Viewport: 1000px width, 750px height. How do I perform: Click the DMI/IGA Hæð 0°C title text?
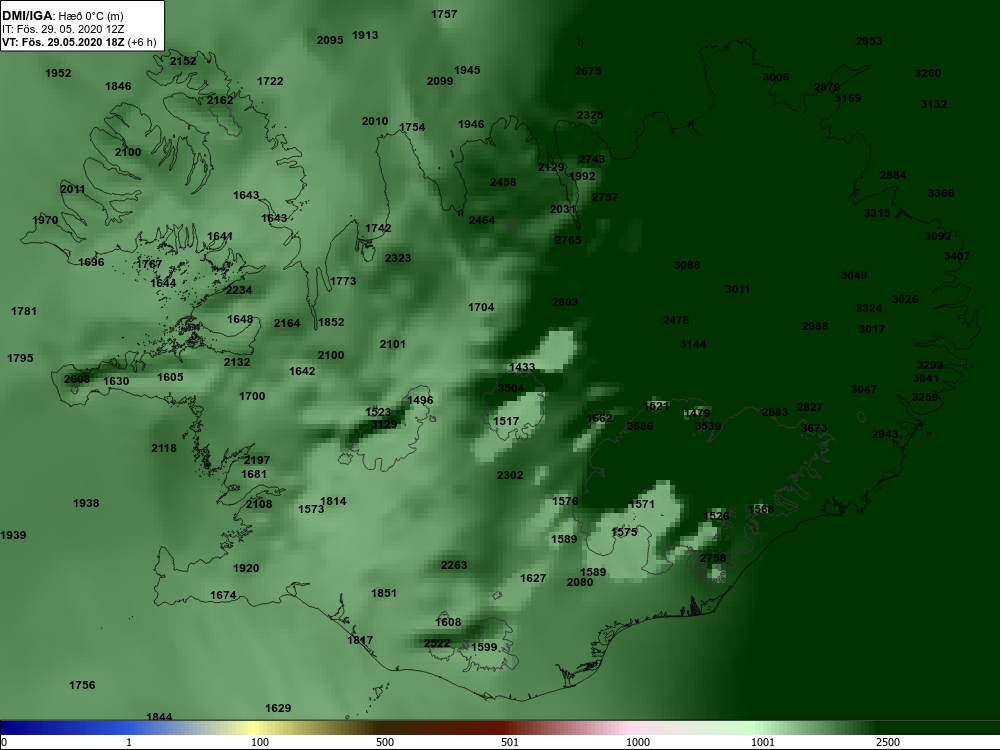[62, 16]
